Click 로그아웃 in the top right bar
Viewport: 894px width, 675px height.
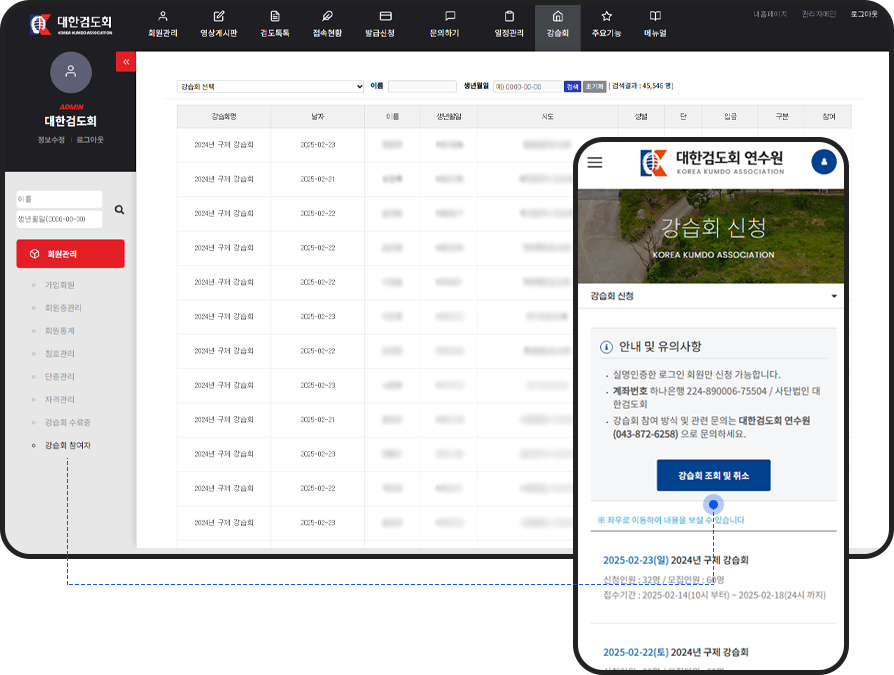point(864,14)
